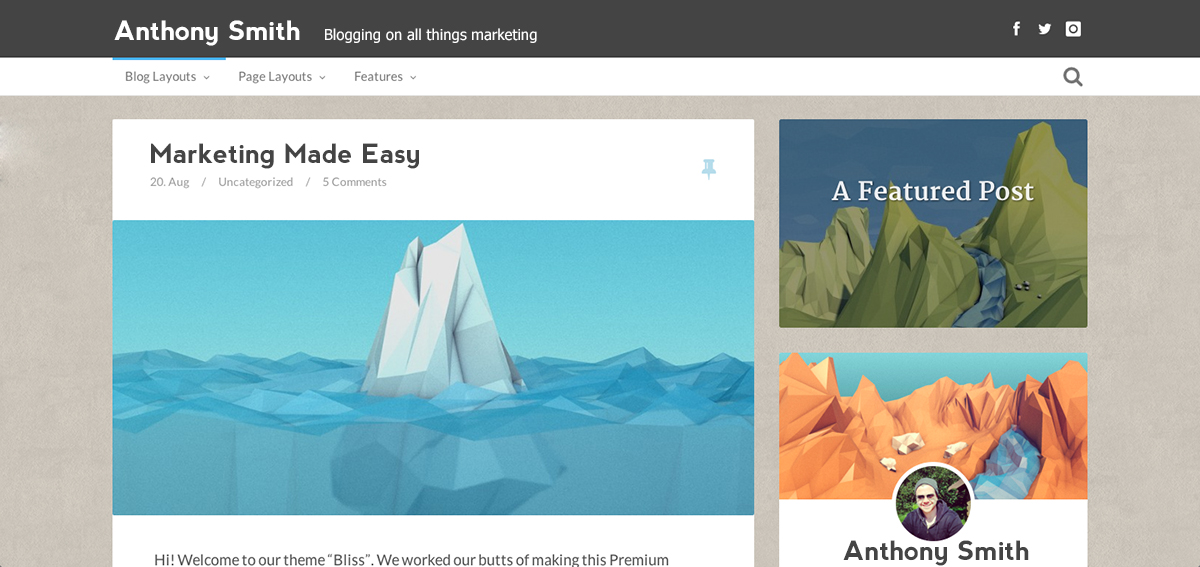1200x567 pixels.
Task: Open the Twitter social icon link
Action: (1044, 29)
